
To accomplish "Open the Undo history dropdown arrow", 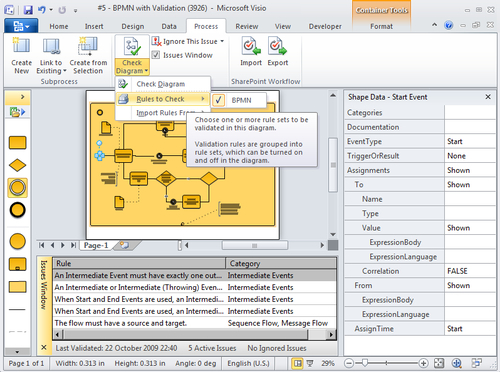I will click(51, 10).
